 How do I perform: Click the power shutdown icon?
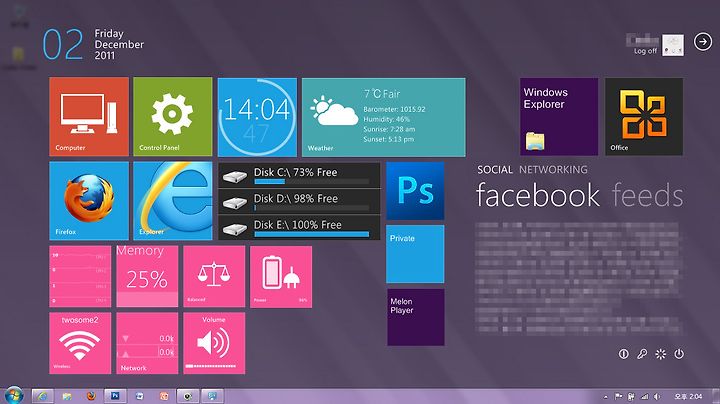pos(679,354)
